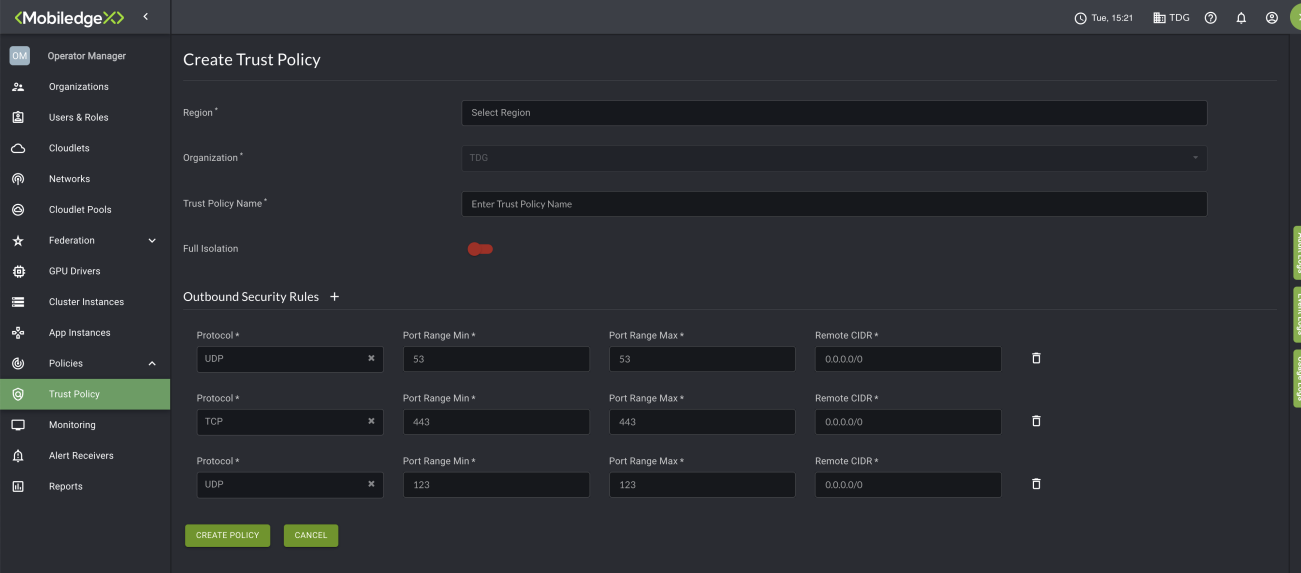The height and width of the screenshot is (573, 1301).
Task: Clear the TCP protocol selection
Action: (x=371, y=422)
